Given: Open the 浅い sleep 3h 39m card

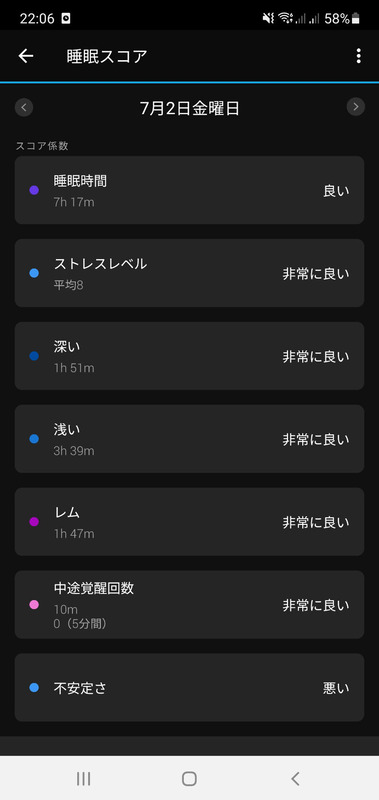Looking at the screenshot, I should (x=189, y=439).
